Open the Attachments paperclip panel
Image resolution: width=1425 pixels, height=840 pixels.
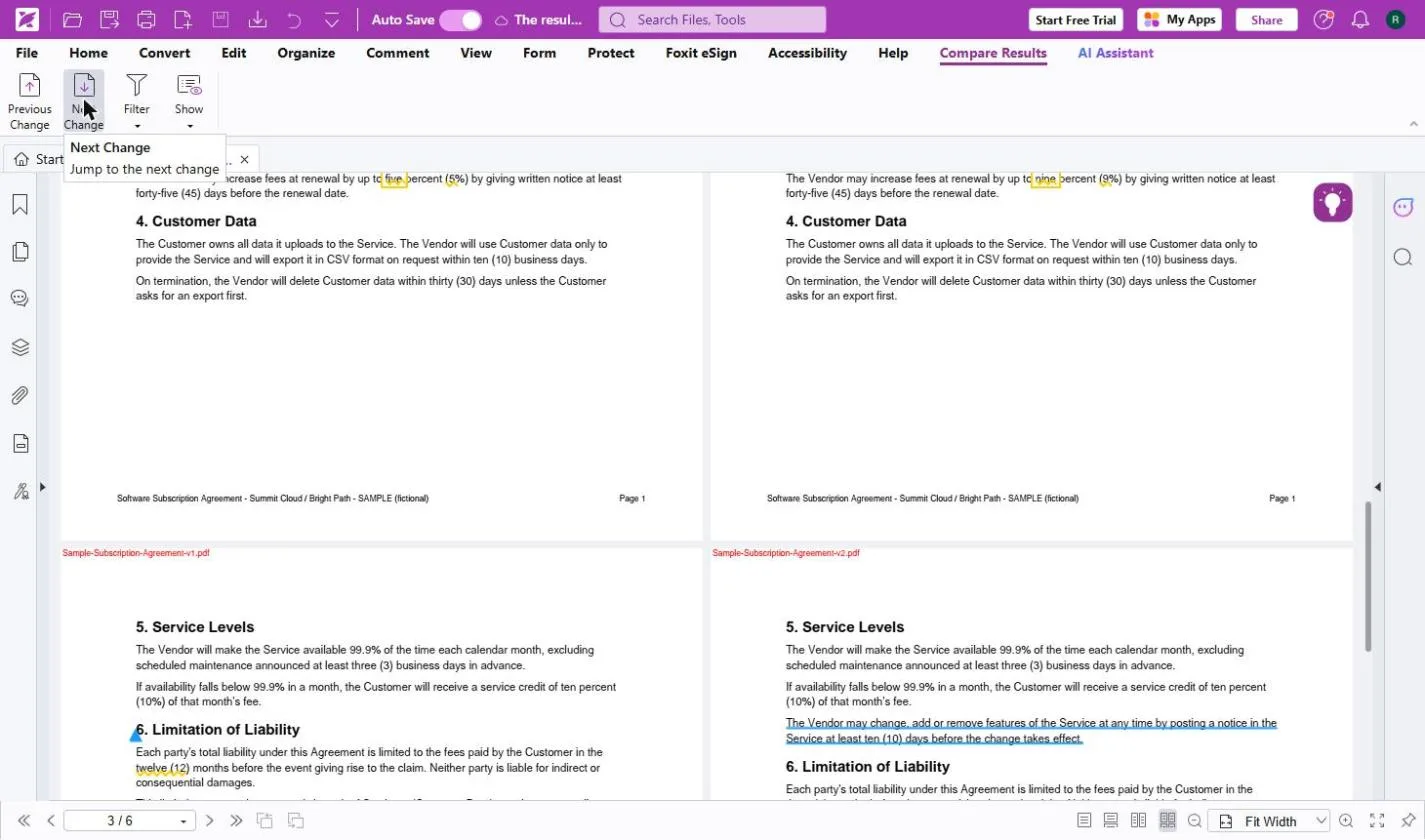click(x=20, y=395)
